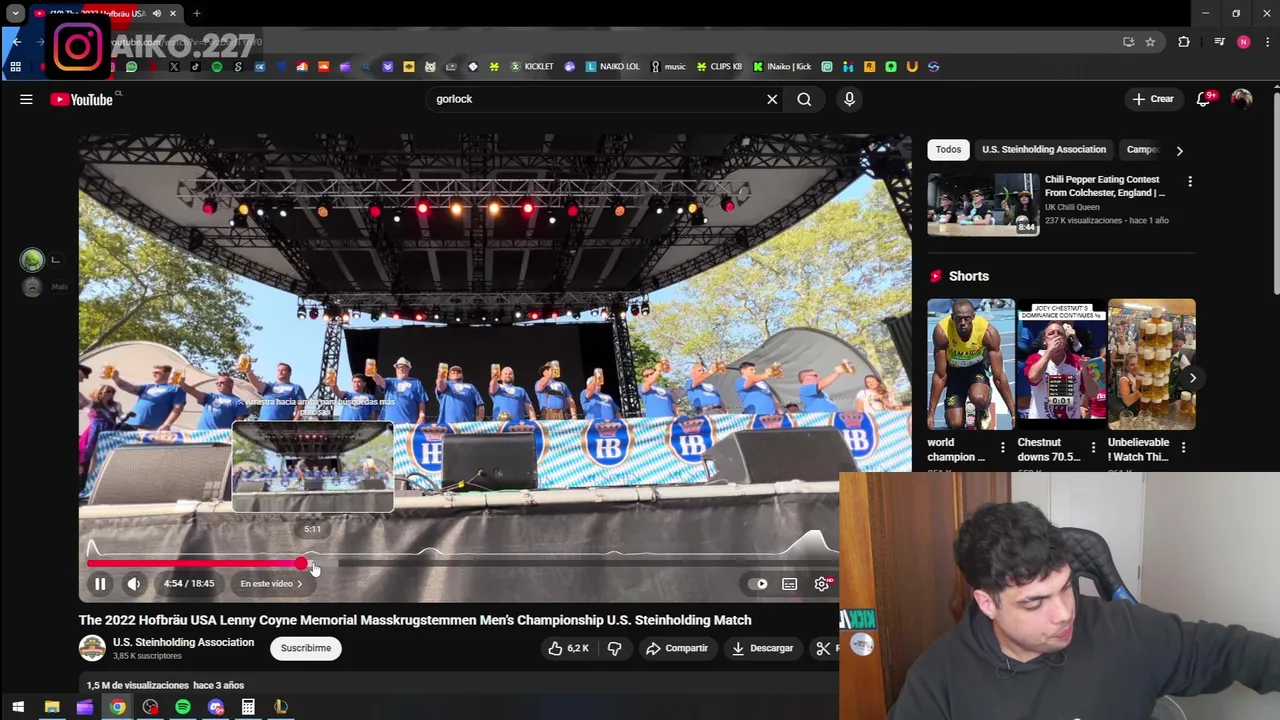Select the Todos filter chip

tap(948, 149)
